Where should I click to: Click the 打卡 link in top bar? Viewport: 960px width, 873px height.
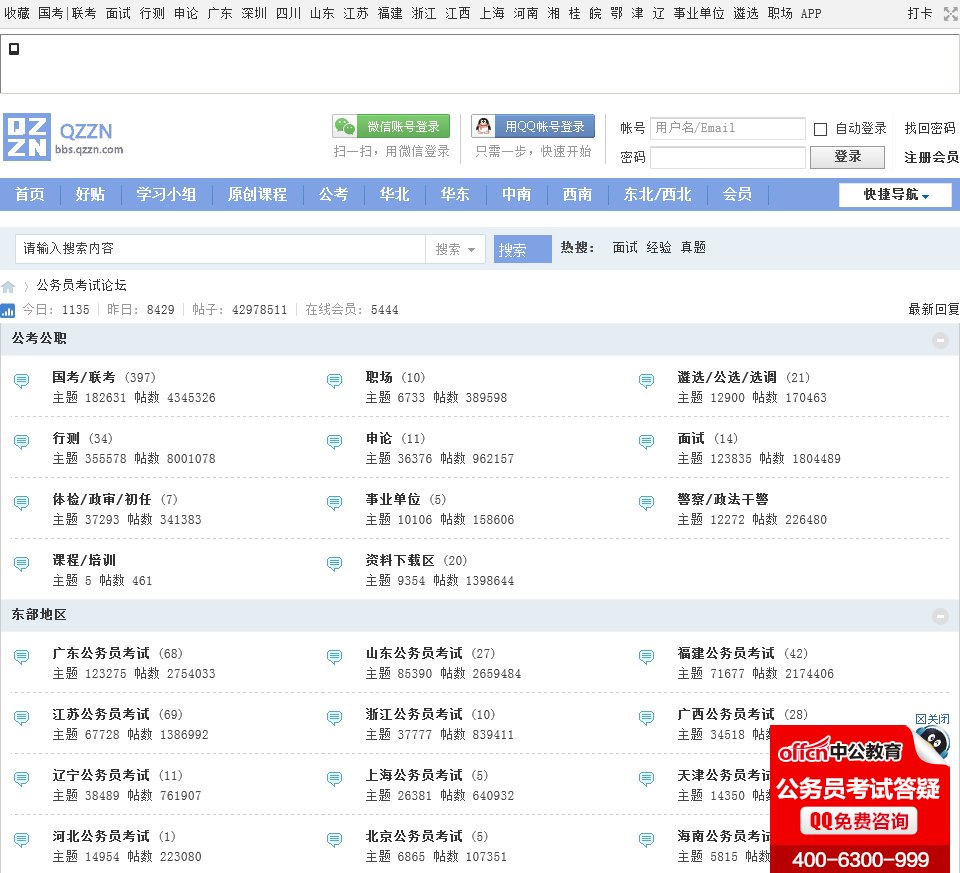pyautogui.click(x=920, y=13)
